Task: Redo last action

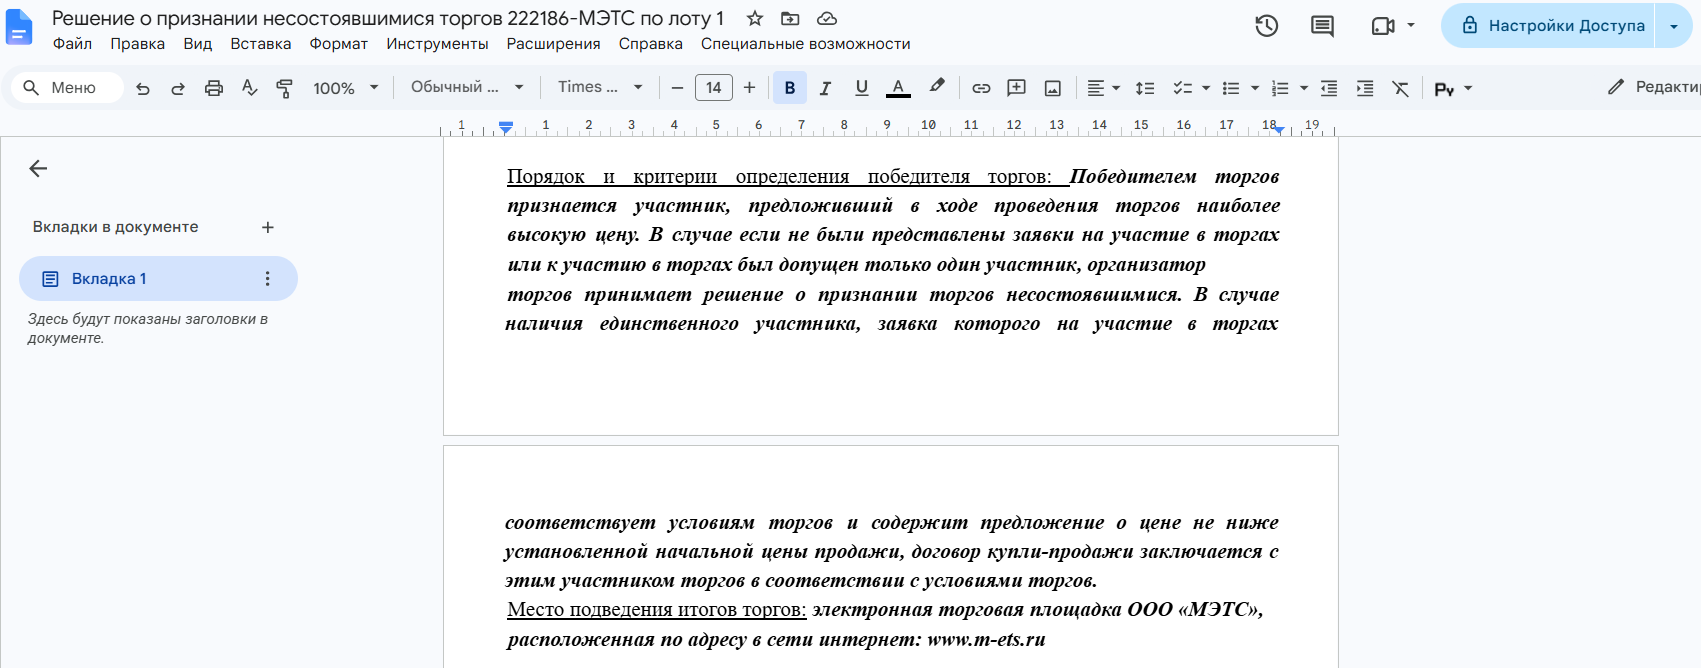Action: [x=178, y=88]
